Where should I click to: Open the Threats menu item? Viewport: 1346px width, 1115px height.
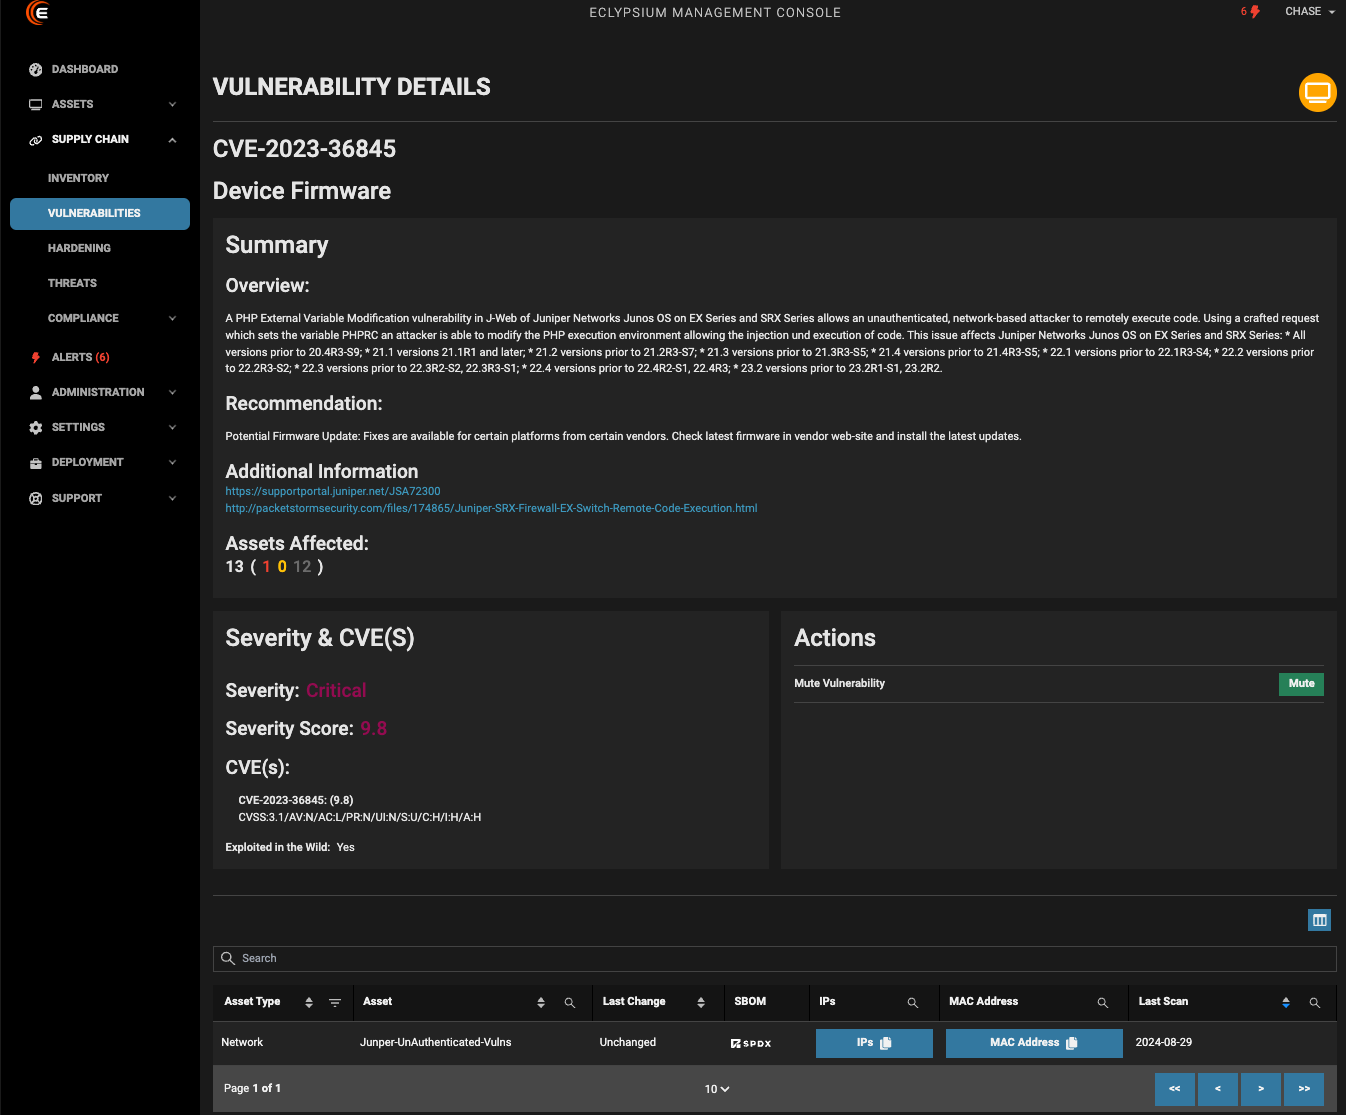72,283
